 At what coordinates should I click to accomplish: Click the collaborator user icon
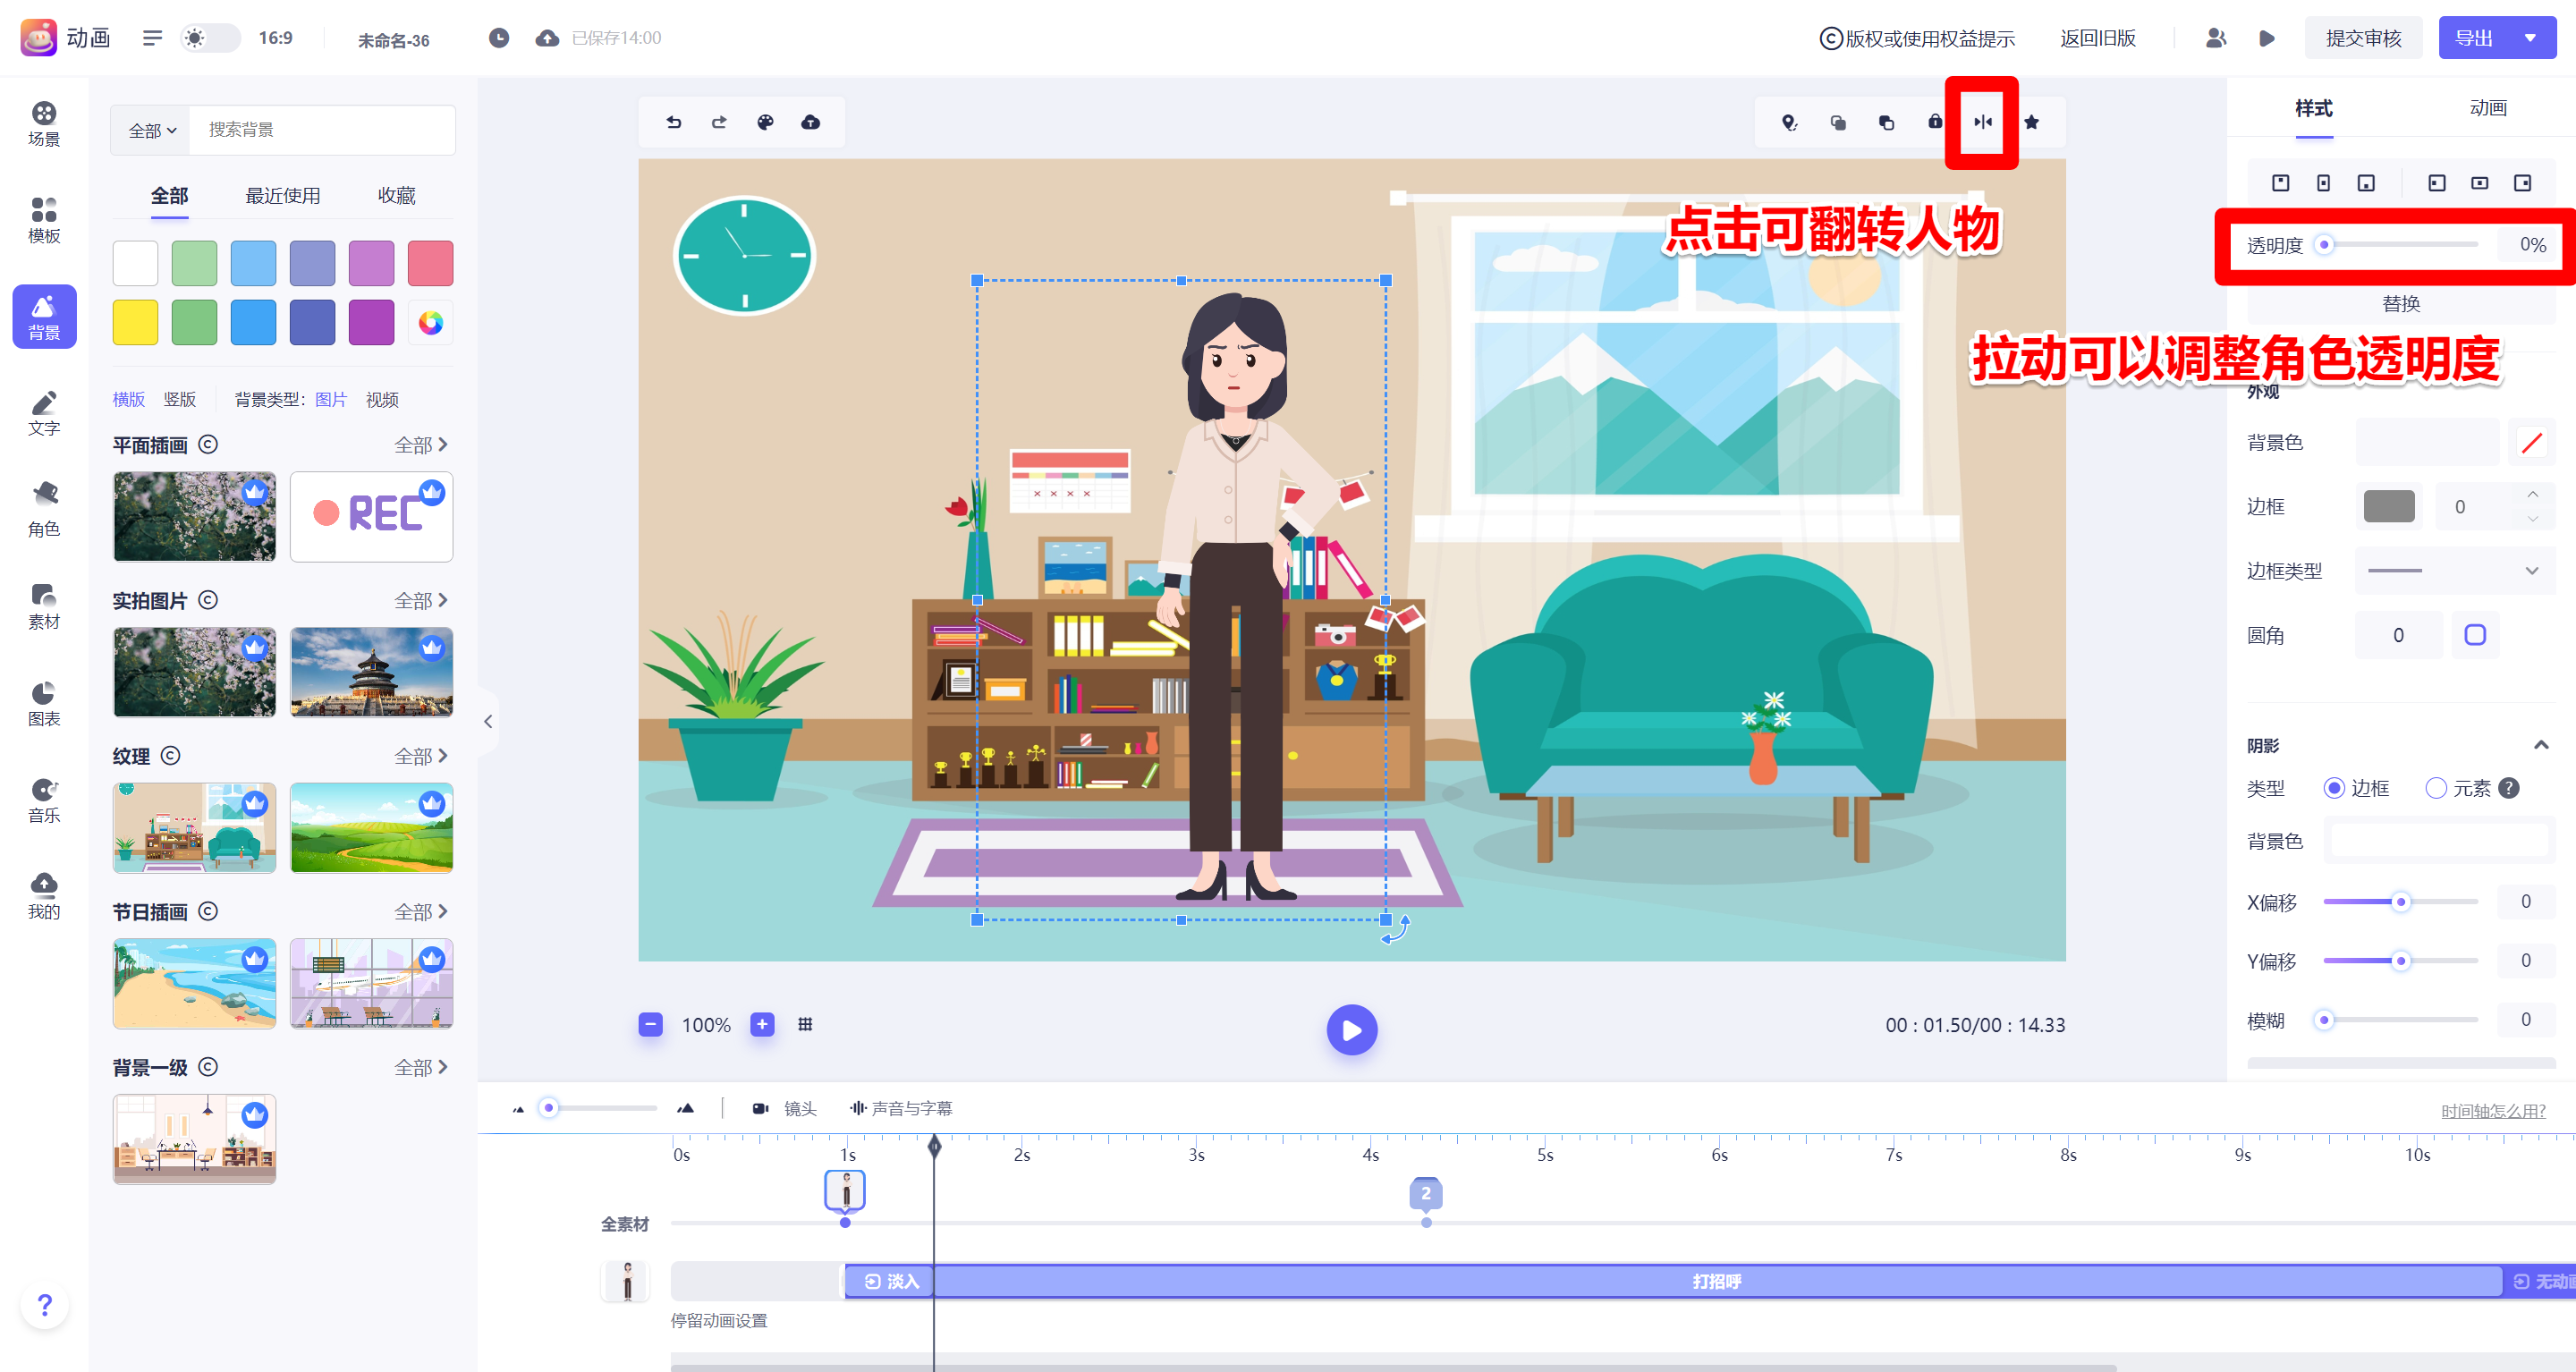click(x=2216, y=38)
